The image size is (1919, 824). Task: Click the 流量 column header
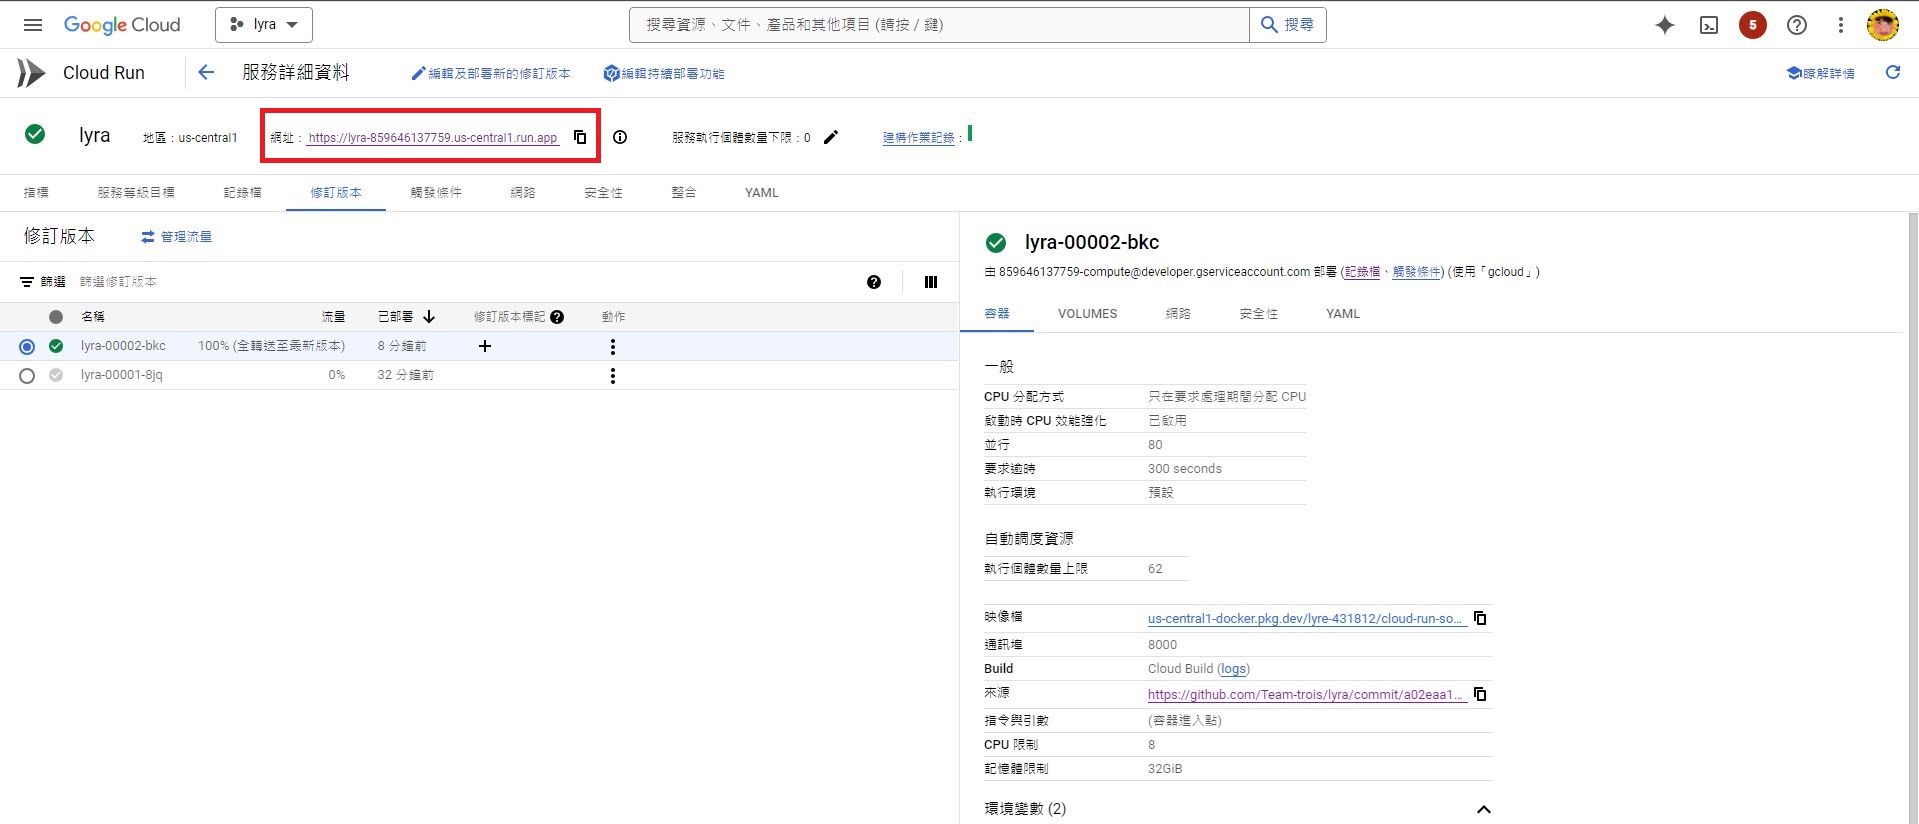(x=333, y=317)
